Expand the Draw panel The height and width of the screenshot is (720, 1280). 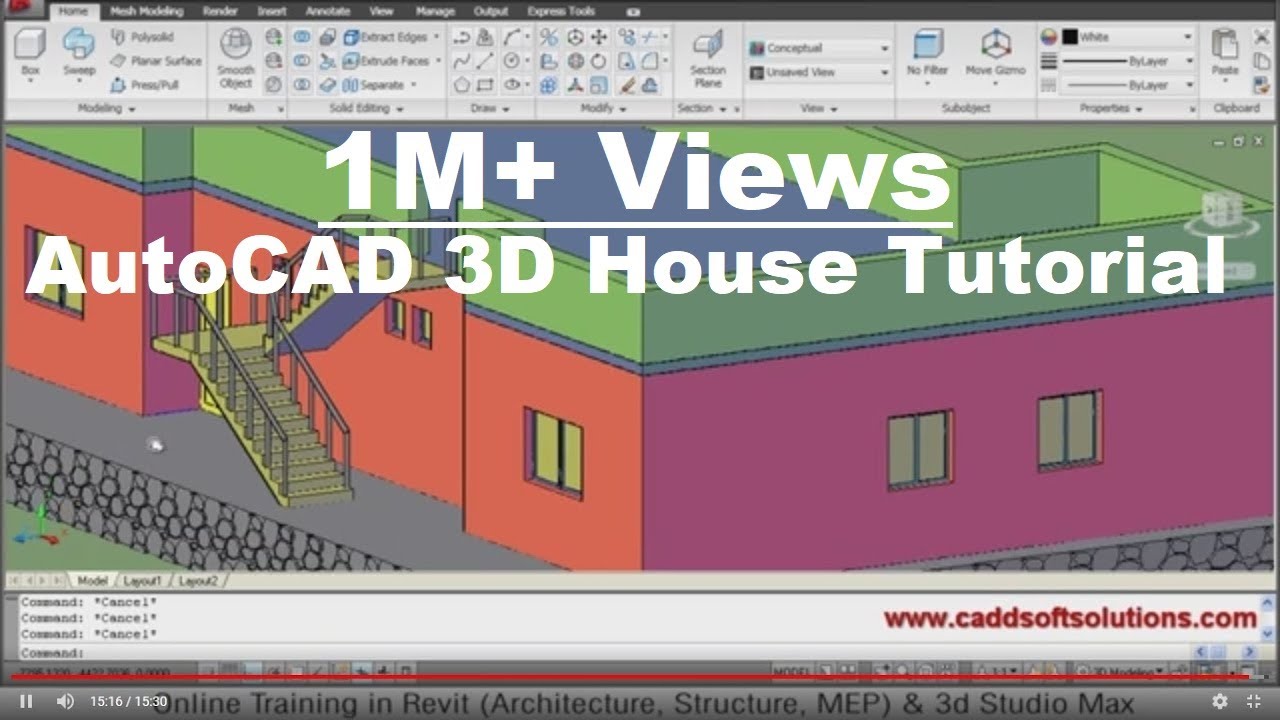click(489, 108)
